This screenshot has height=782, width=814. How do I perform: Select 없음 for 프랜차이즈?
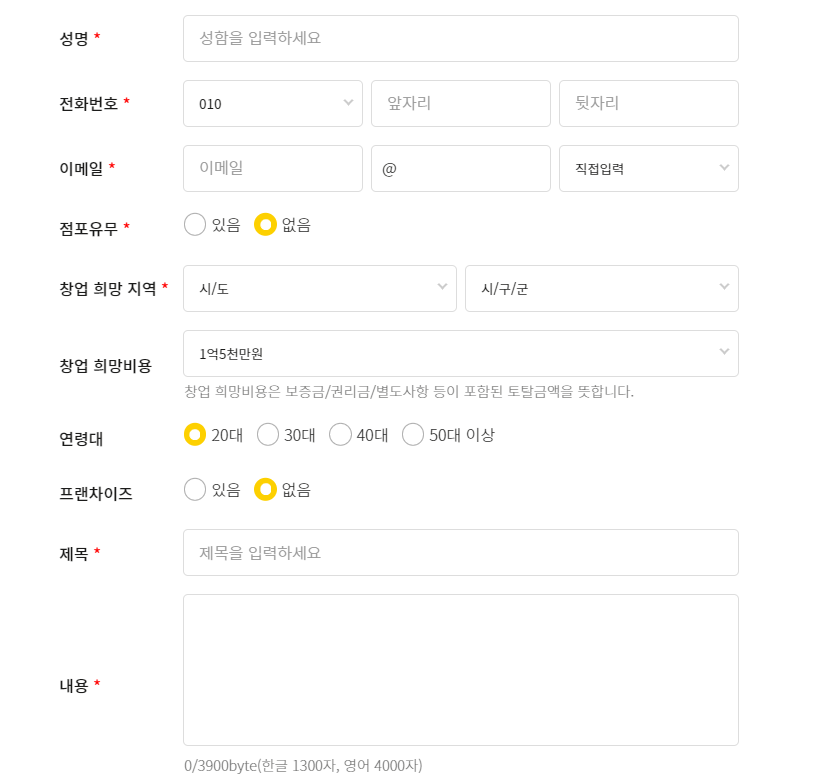click(x=265, y=490)
